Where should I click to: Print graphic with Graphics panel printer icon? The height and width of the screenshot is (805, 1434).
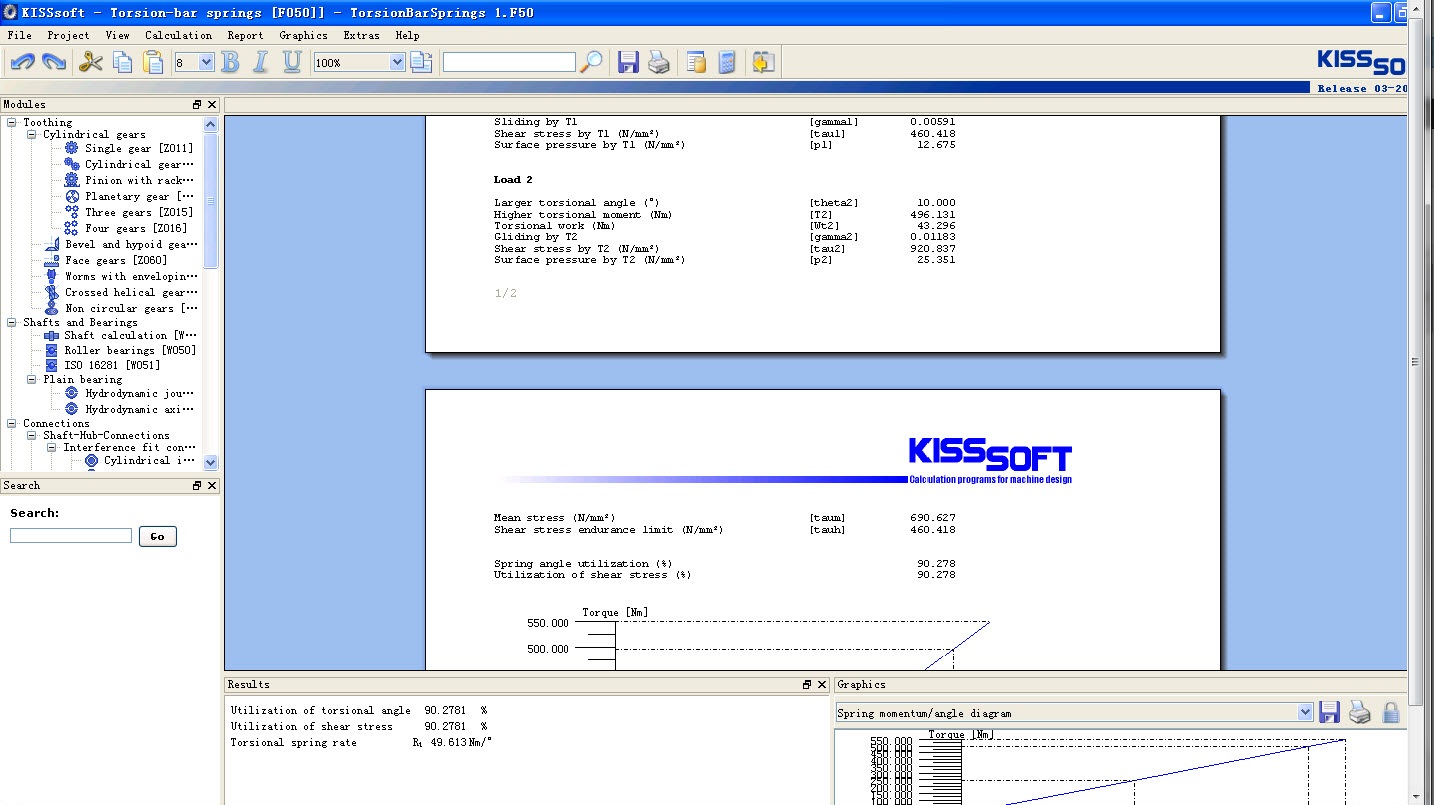point(1360,712)
